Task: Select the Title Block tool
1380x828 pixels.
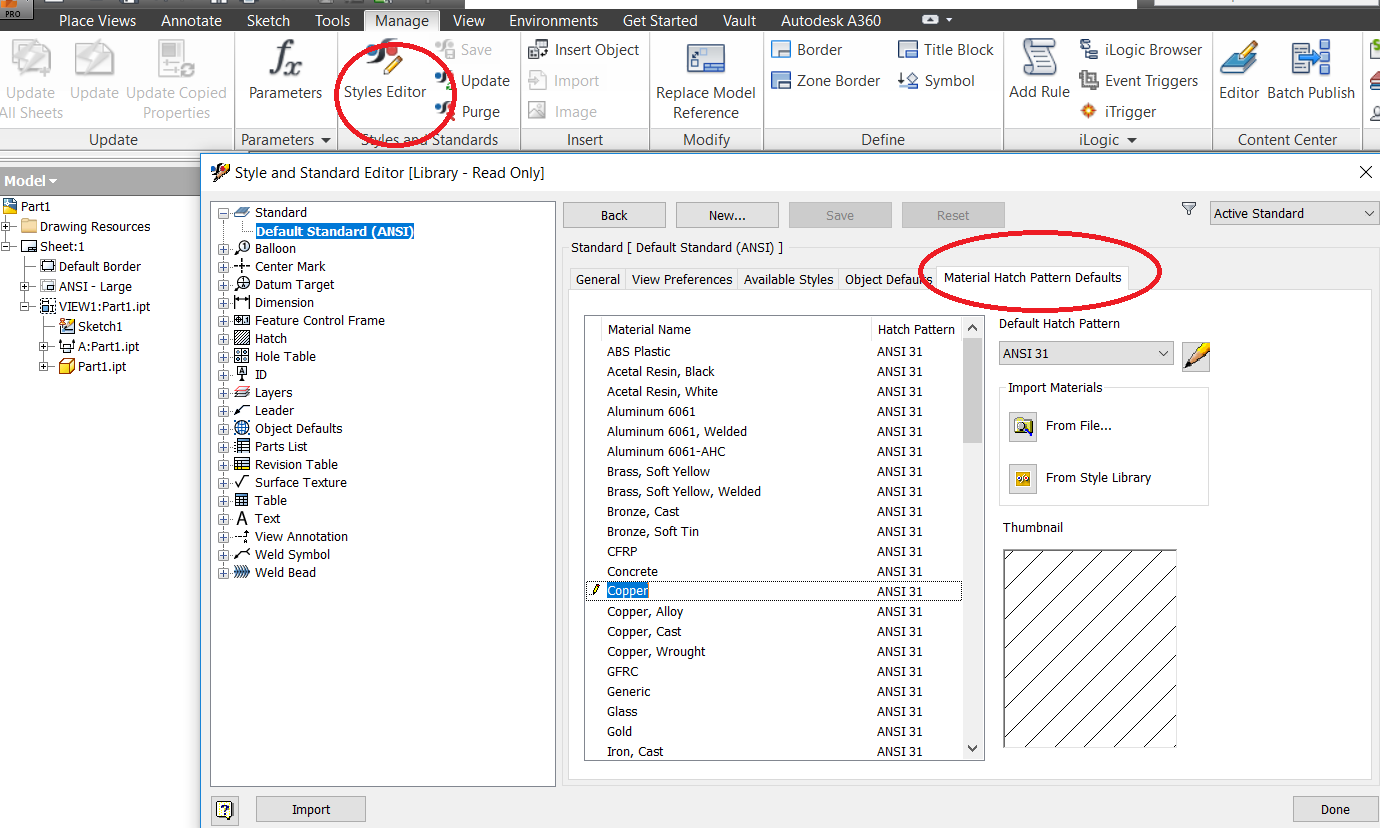Action: coord(946,50)
